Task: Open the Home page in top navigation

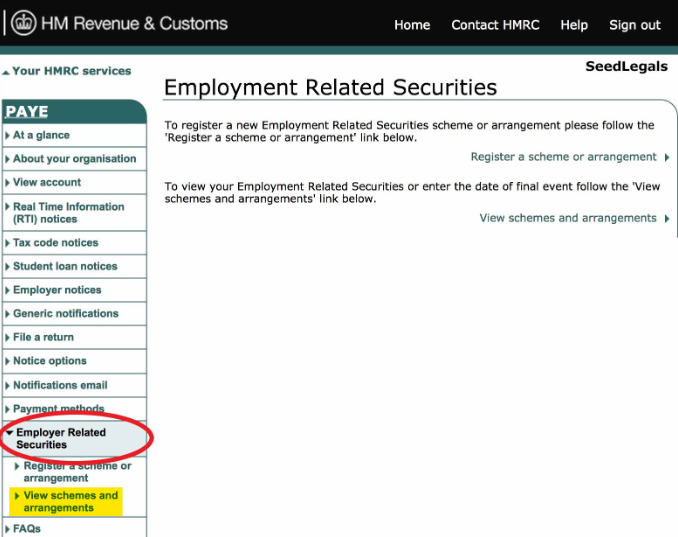Action: point(411,25)
